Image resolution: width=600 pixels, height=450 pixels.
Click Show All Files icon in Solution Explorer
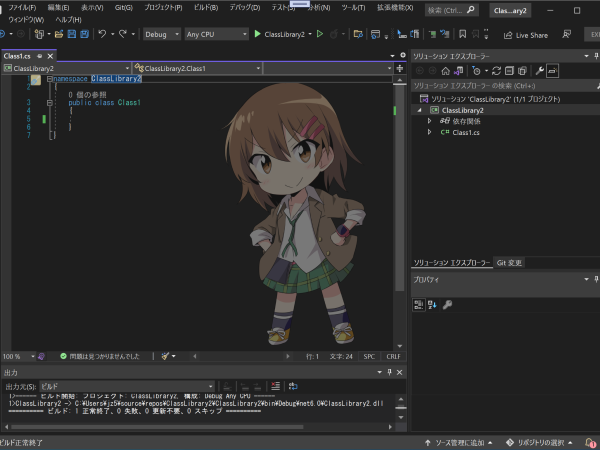click(x=522, y=71)
